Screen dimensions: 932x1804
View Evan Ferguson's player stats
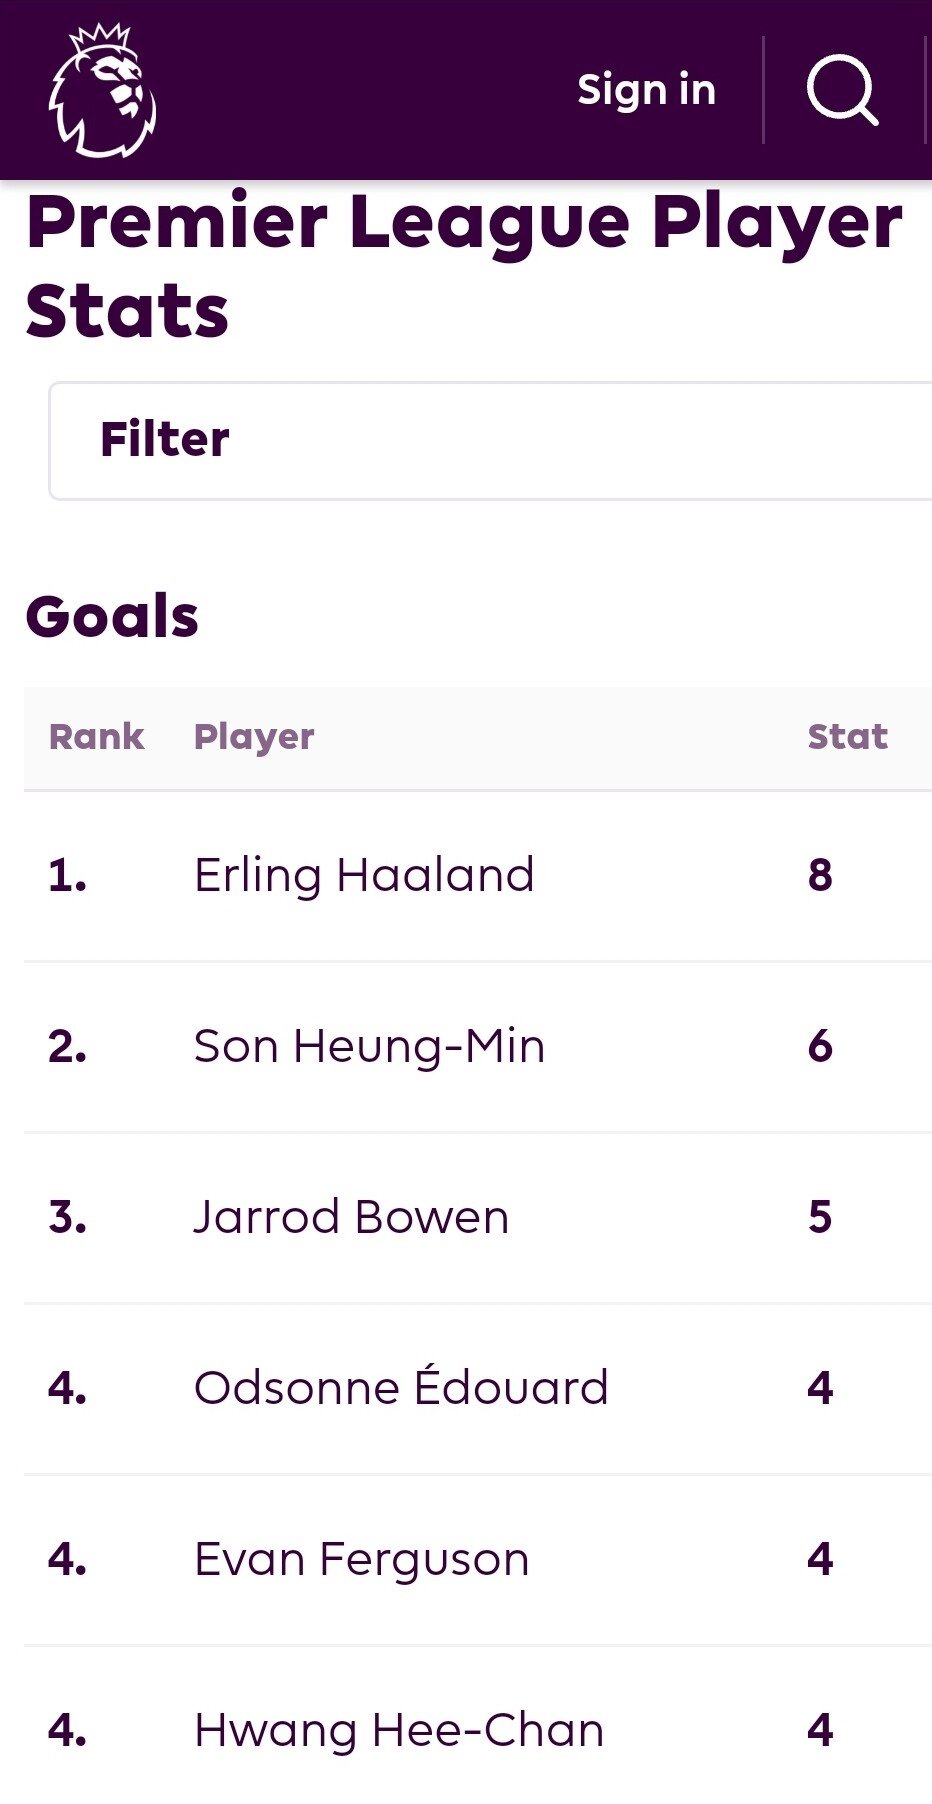[x=361, y=1559]
